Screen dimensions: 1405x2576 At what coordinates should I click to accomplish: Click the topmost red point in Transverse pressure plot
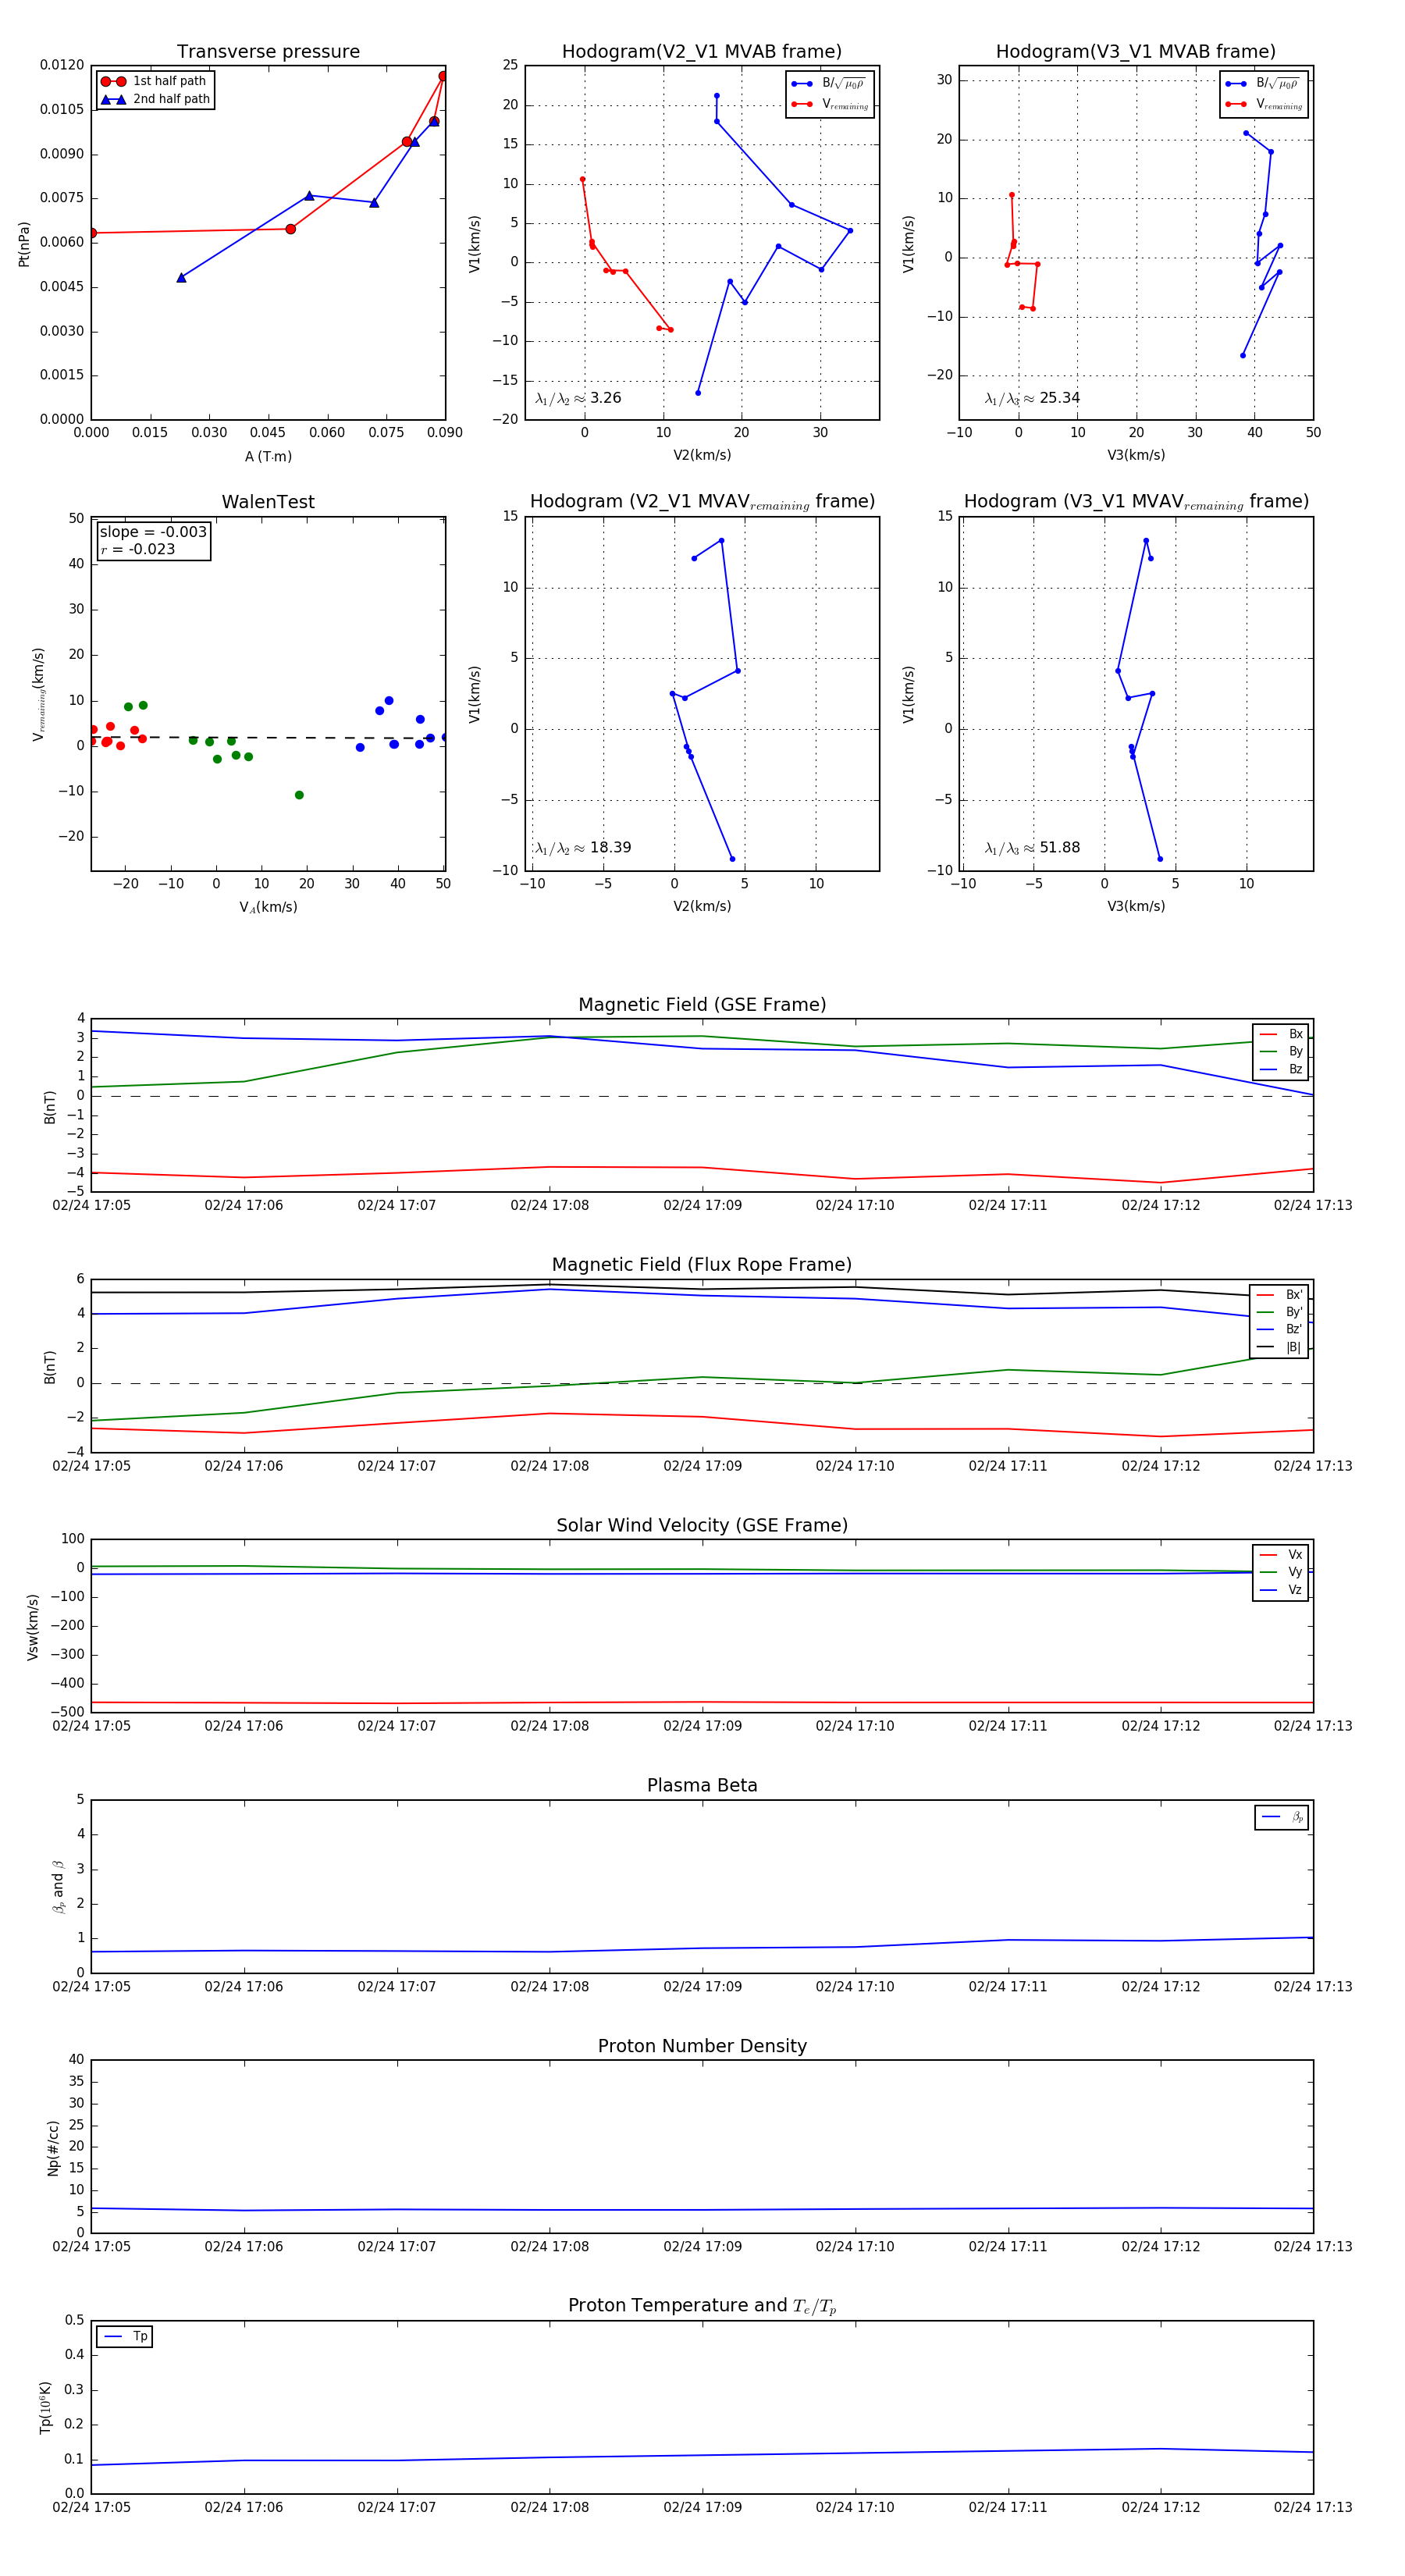click(x=443, y=76)
